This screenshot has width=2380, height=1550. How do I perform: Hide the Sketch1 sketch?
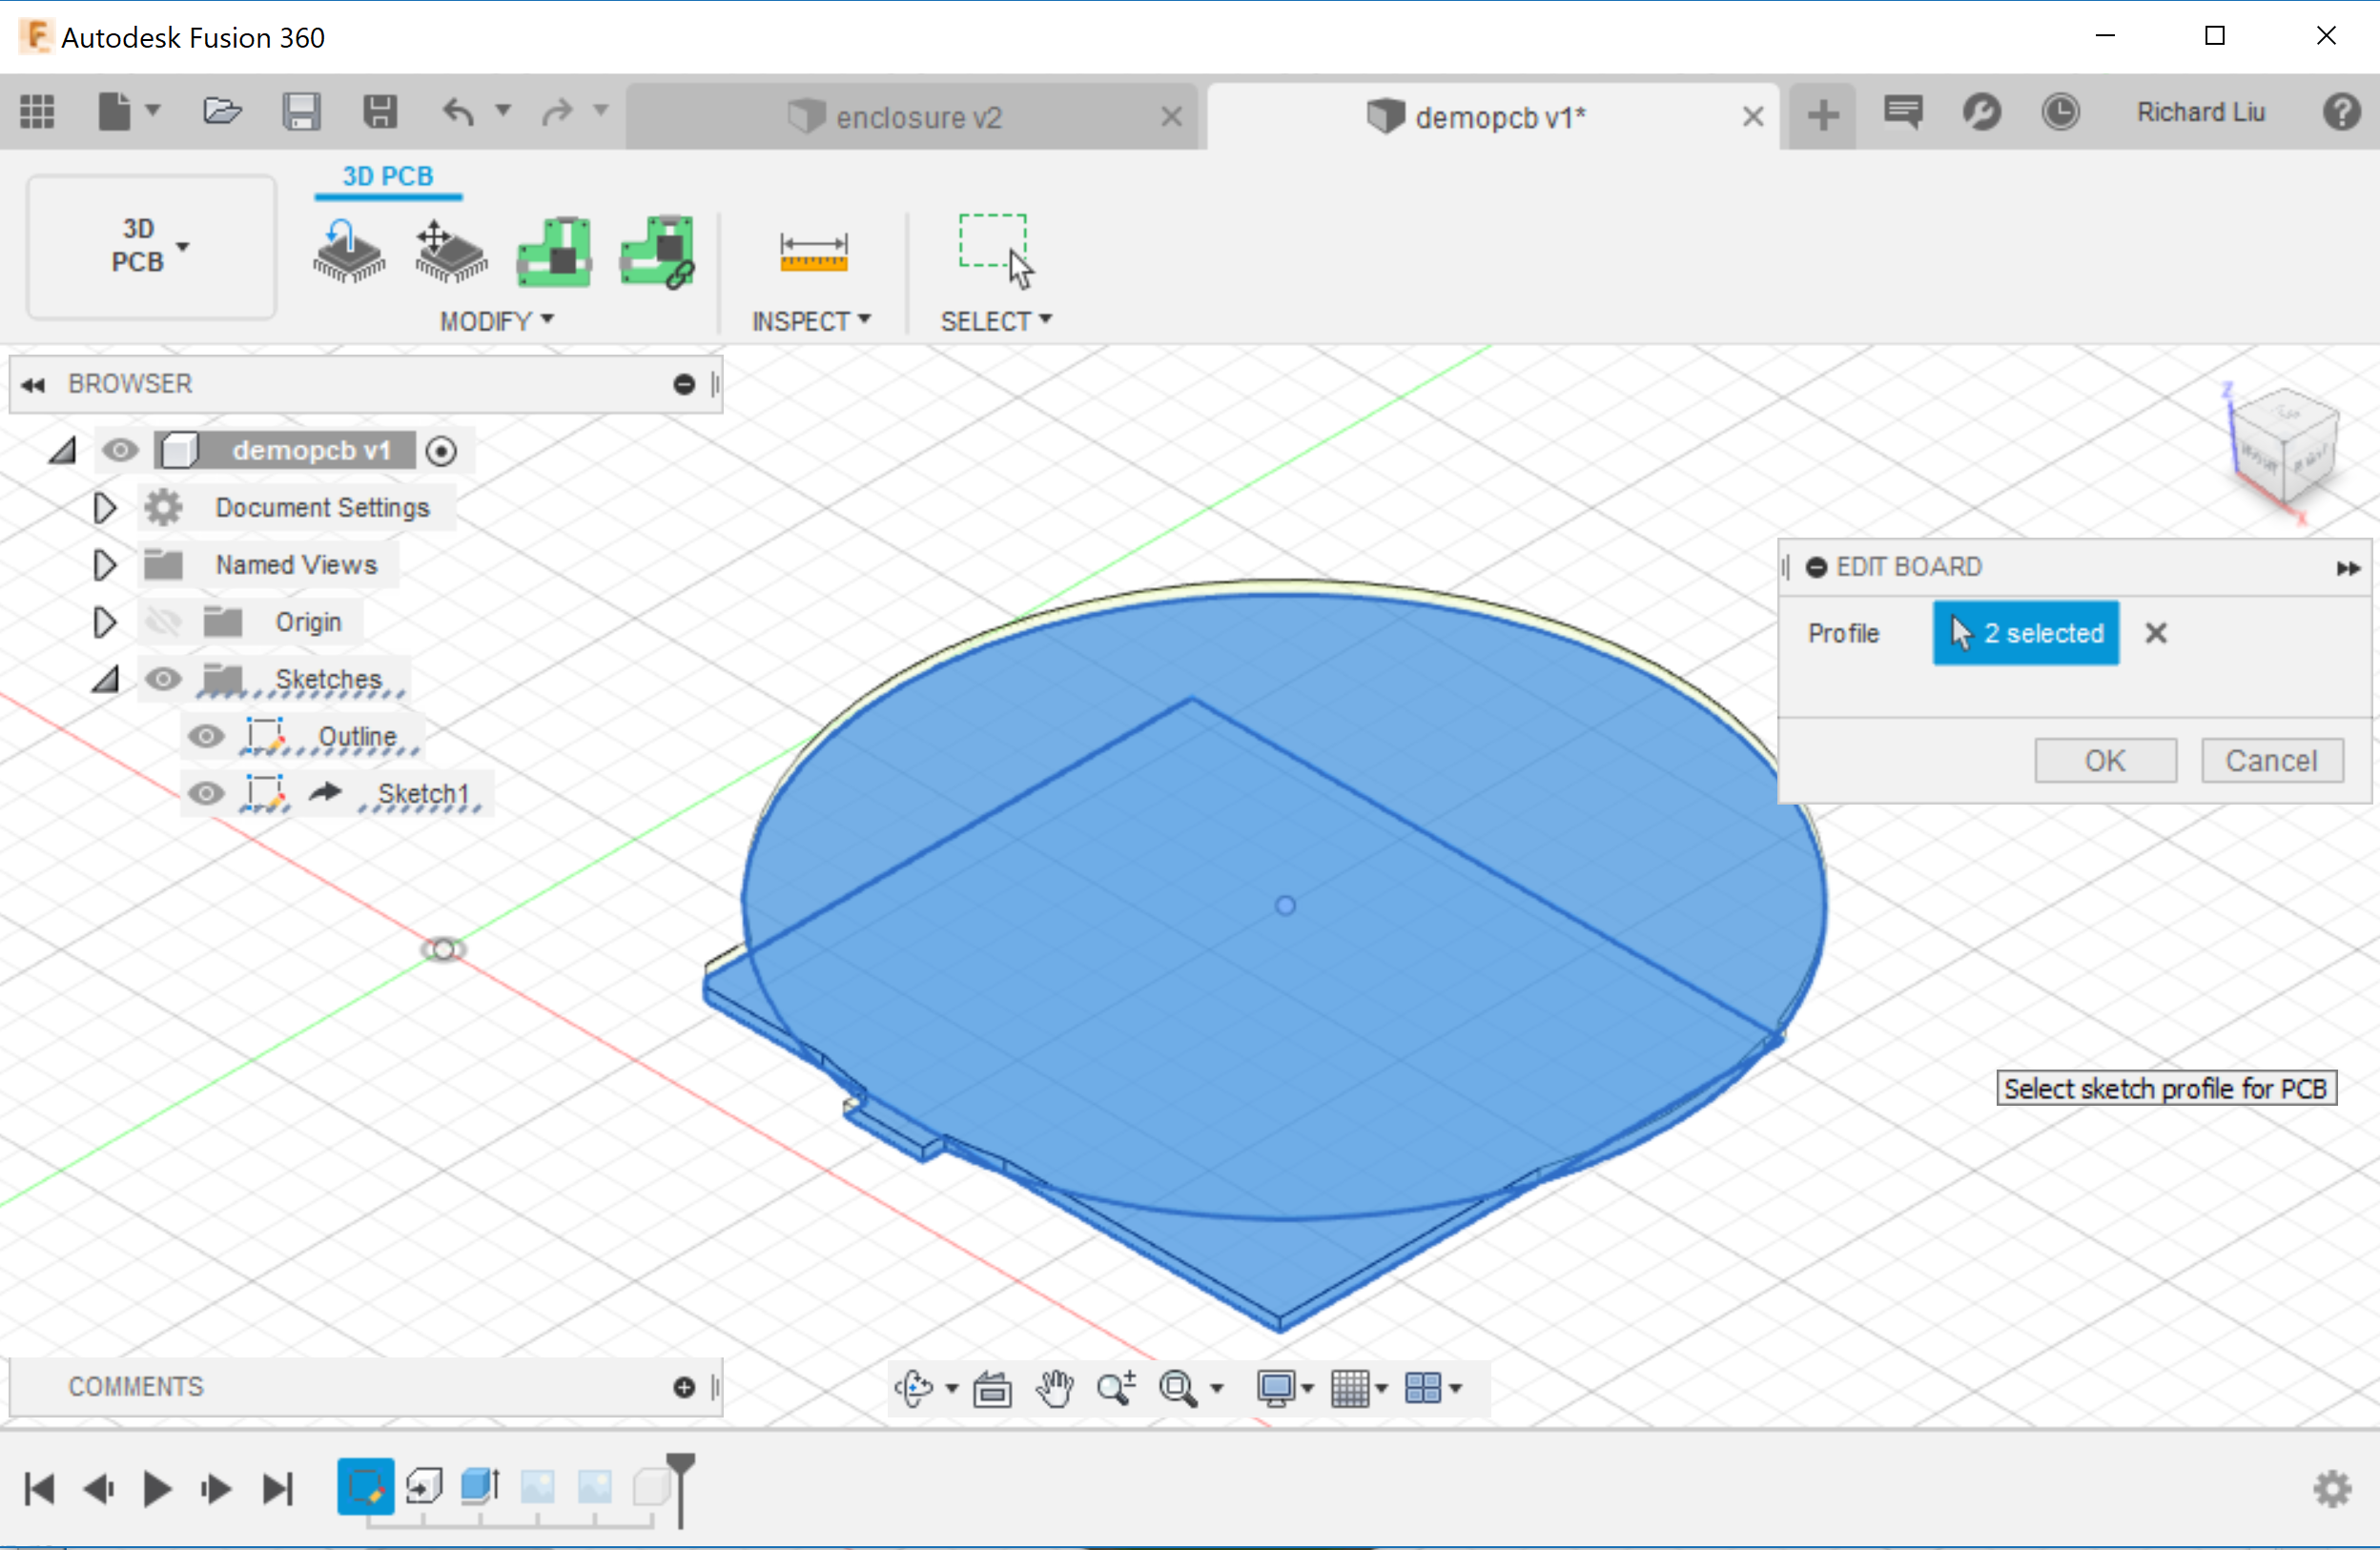pos(206,793)
